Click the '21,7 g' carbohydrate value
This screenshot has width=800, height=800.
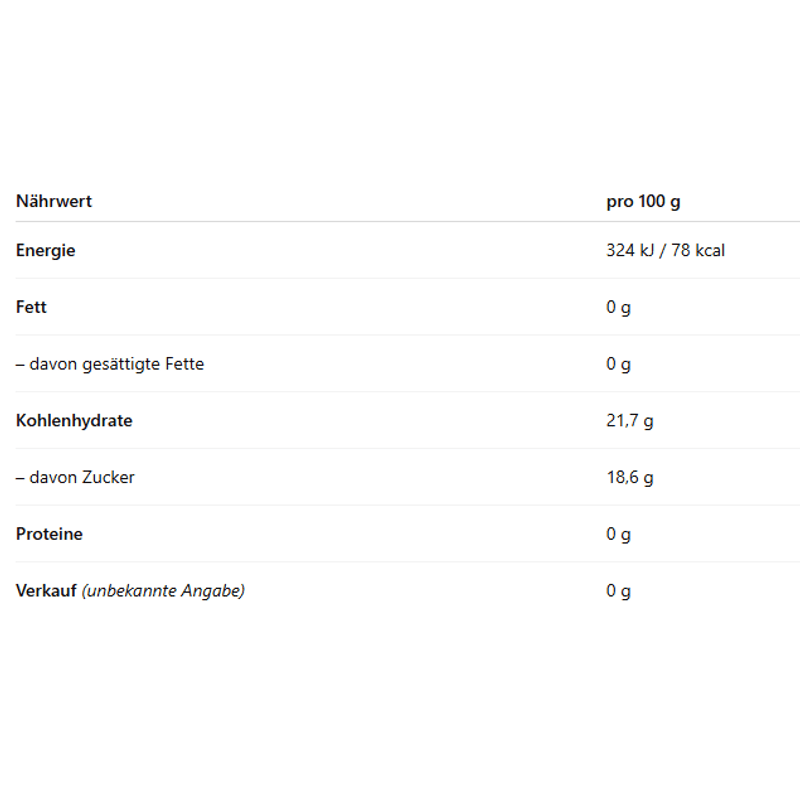629,420
